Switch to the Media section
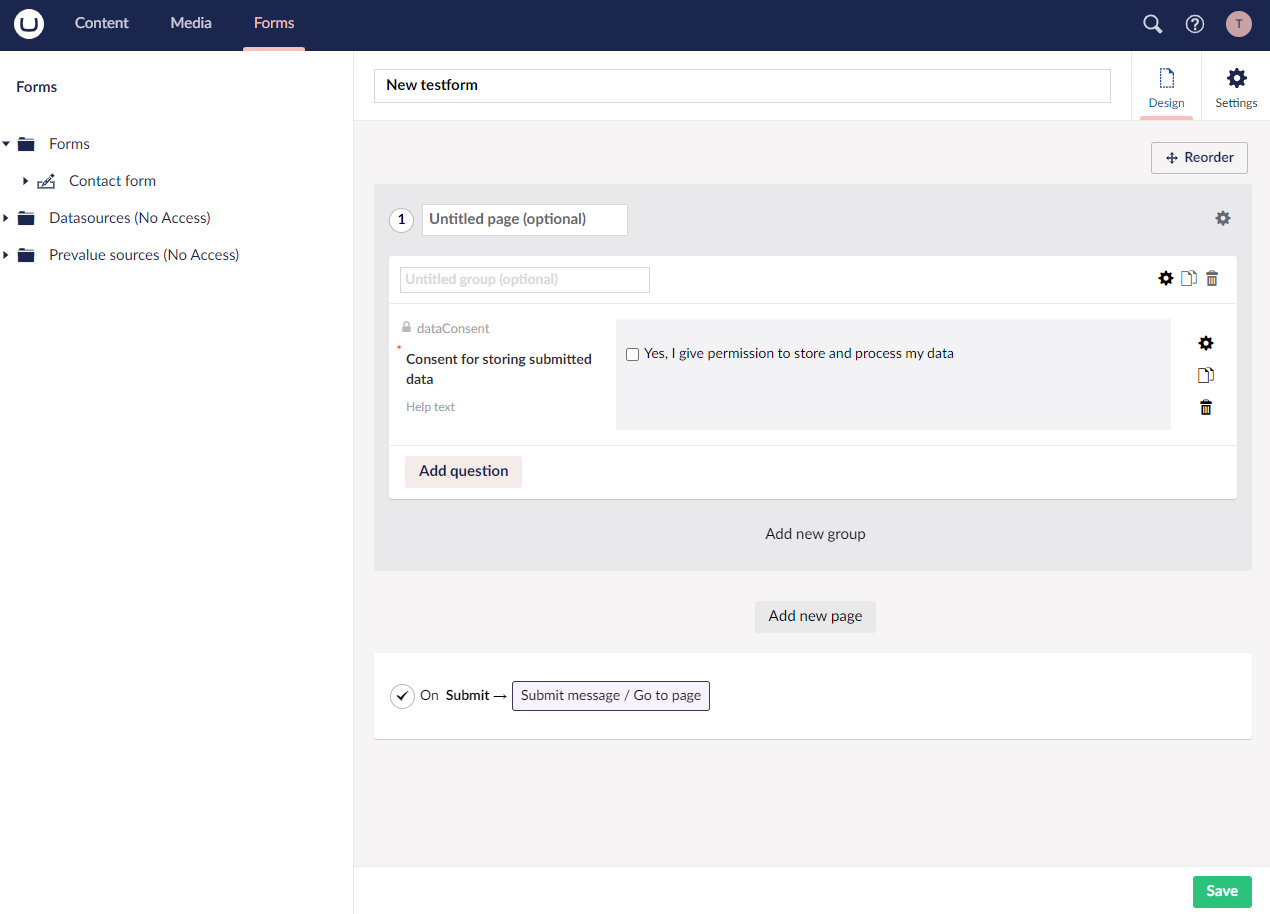 (x=190, y=23)
